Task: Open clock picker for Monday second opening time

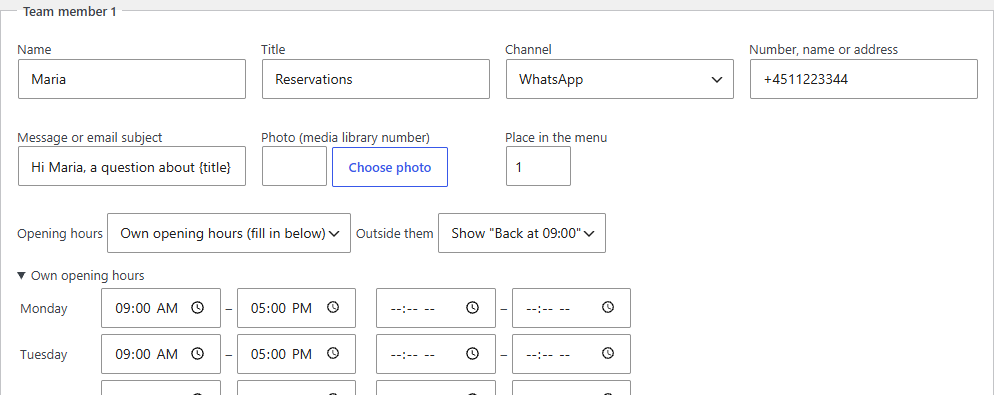Action: pos(472,308)
